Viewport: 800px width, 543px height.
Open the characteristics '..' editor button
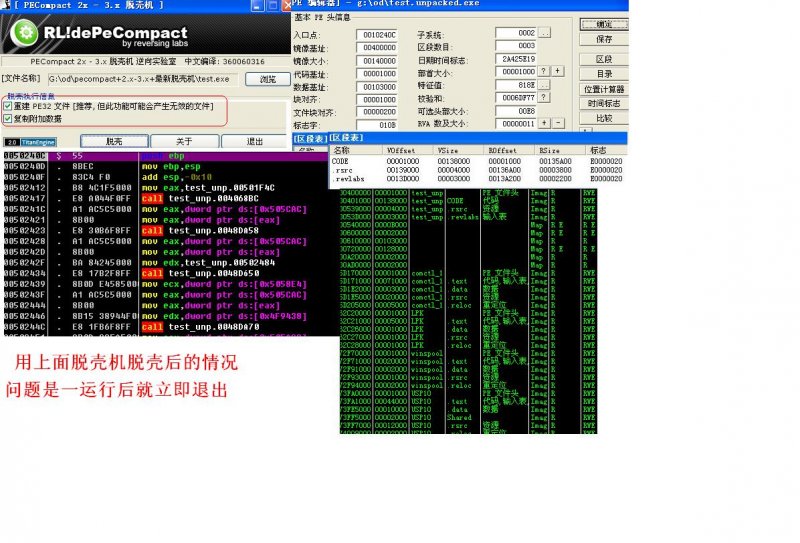point(543,85)
